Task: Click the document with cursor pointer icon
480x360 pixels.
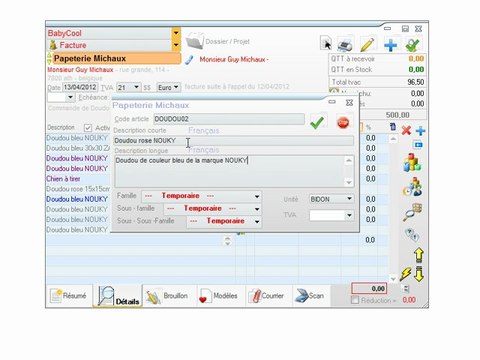Action: pos(326,43)
